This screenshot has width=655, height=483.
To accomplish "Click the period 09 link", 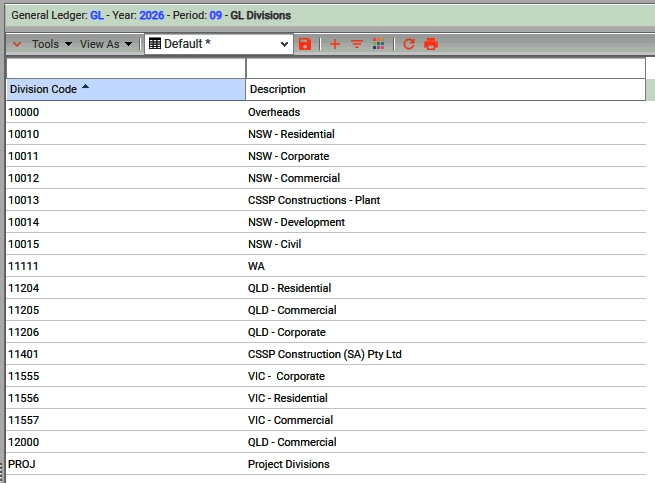I will tap(216, 15).
